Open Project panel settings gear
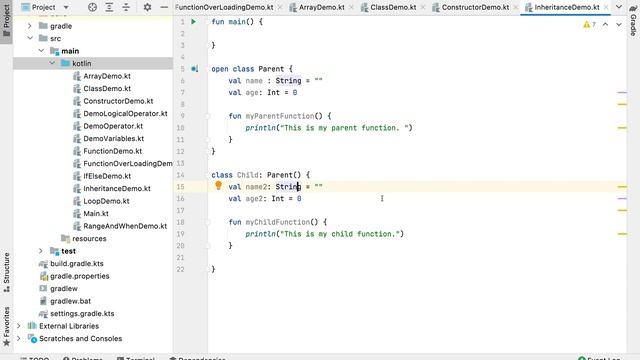 tap(147, 7)
